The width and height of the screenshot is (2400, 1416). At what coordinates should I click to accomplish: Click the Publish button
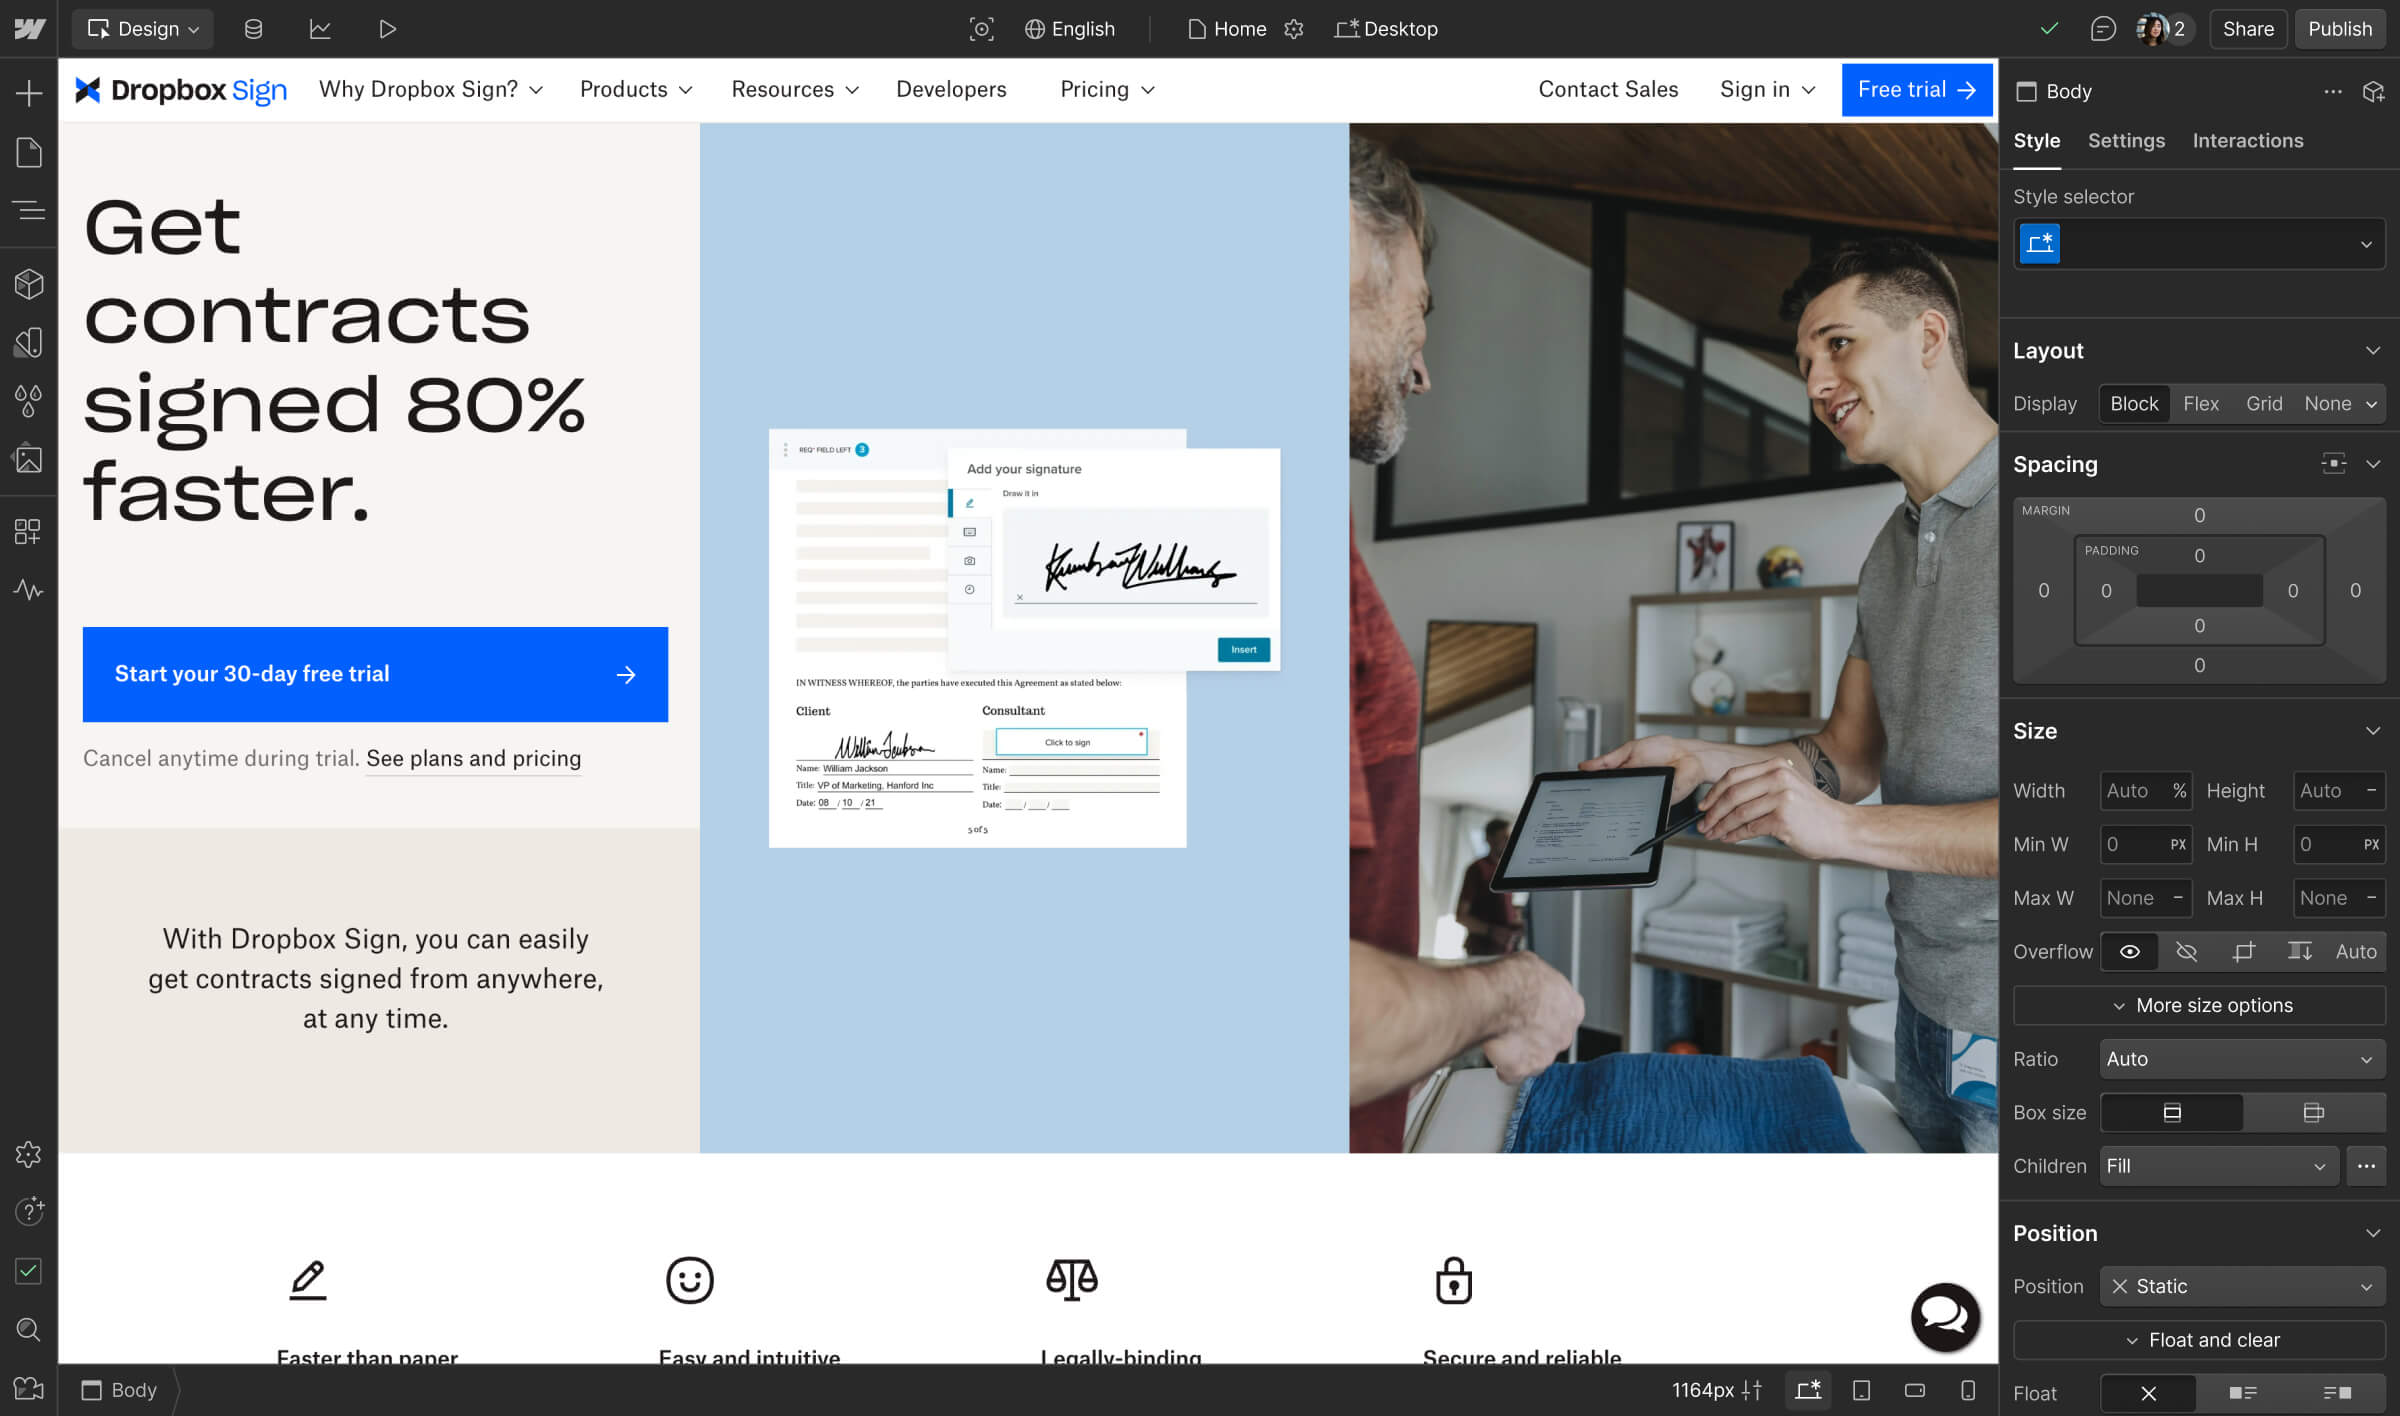[2339, 29]
